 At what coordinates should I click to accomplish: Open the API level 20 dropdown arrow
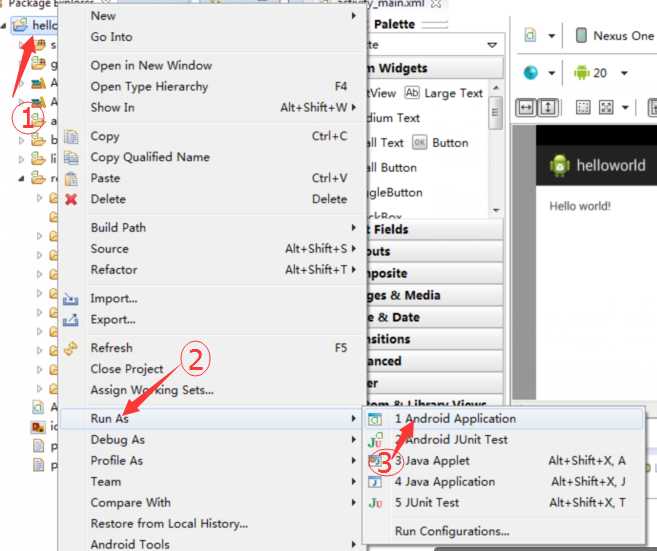click(x=624, y=73)
